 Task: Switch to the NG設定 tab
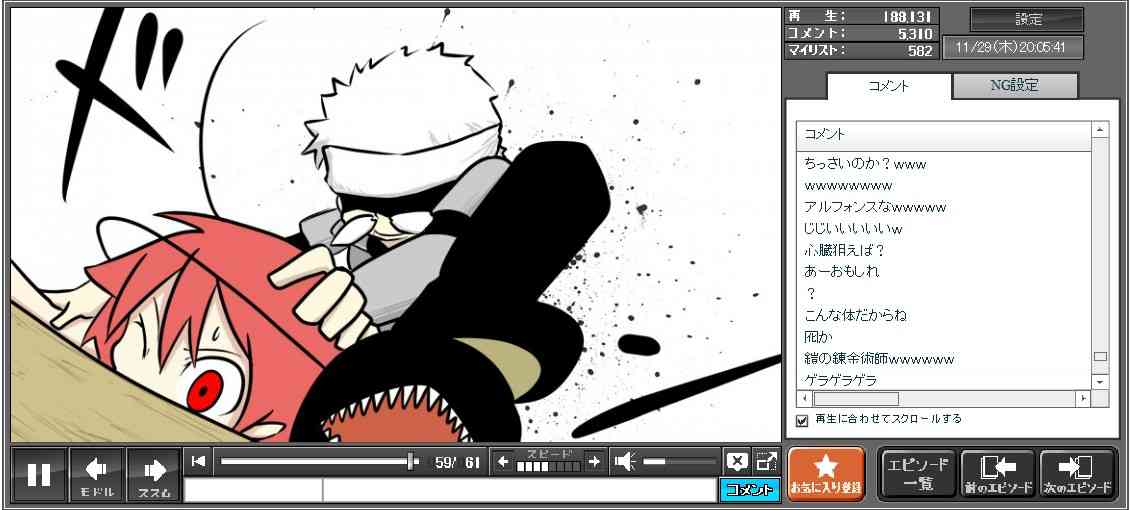(1014, 86)
